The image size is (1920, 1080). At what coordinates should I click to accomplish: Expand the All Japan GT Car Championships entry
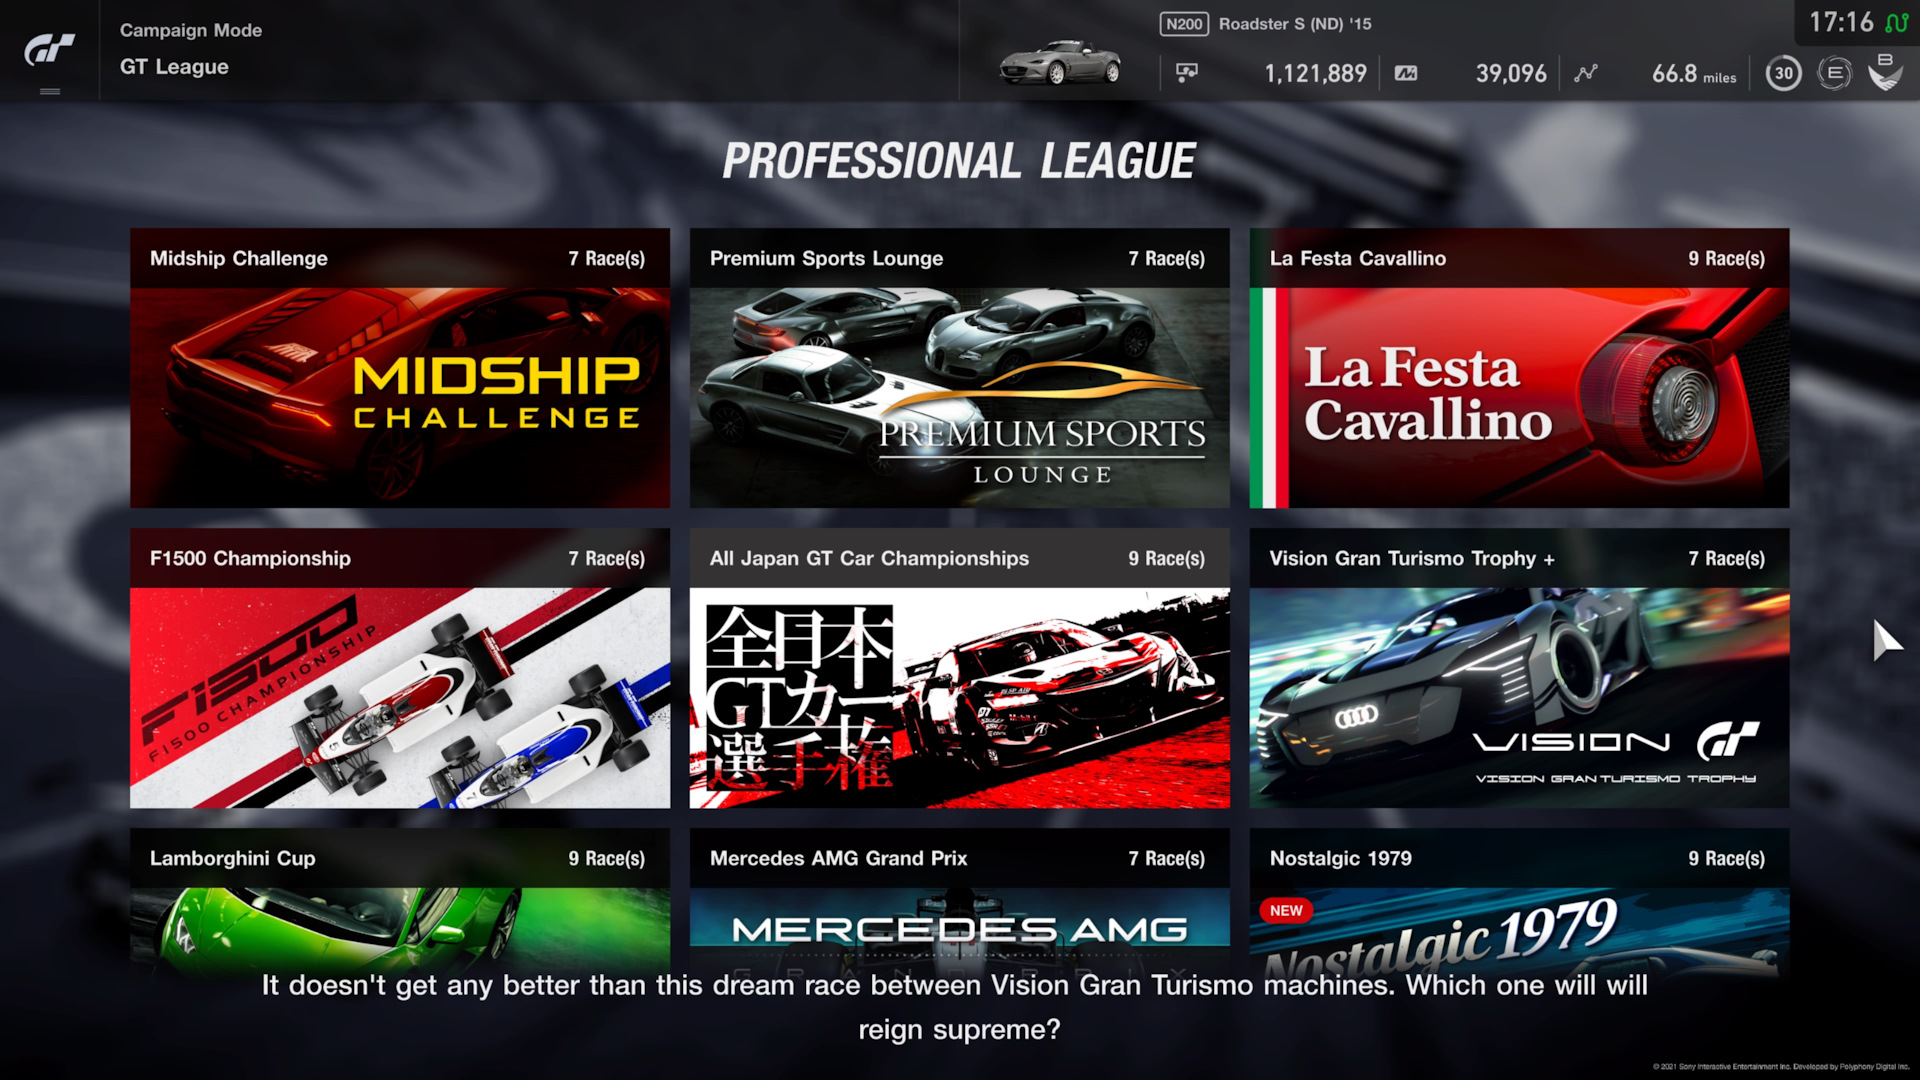click(x=958, y=670)
